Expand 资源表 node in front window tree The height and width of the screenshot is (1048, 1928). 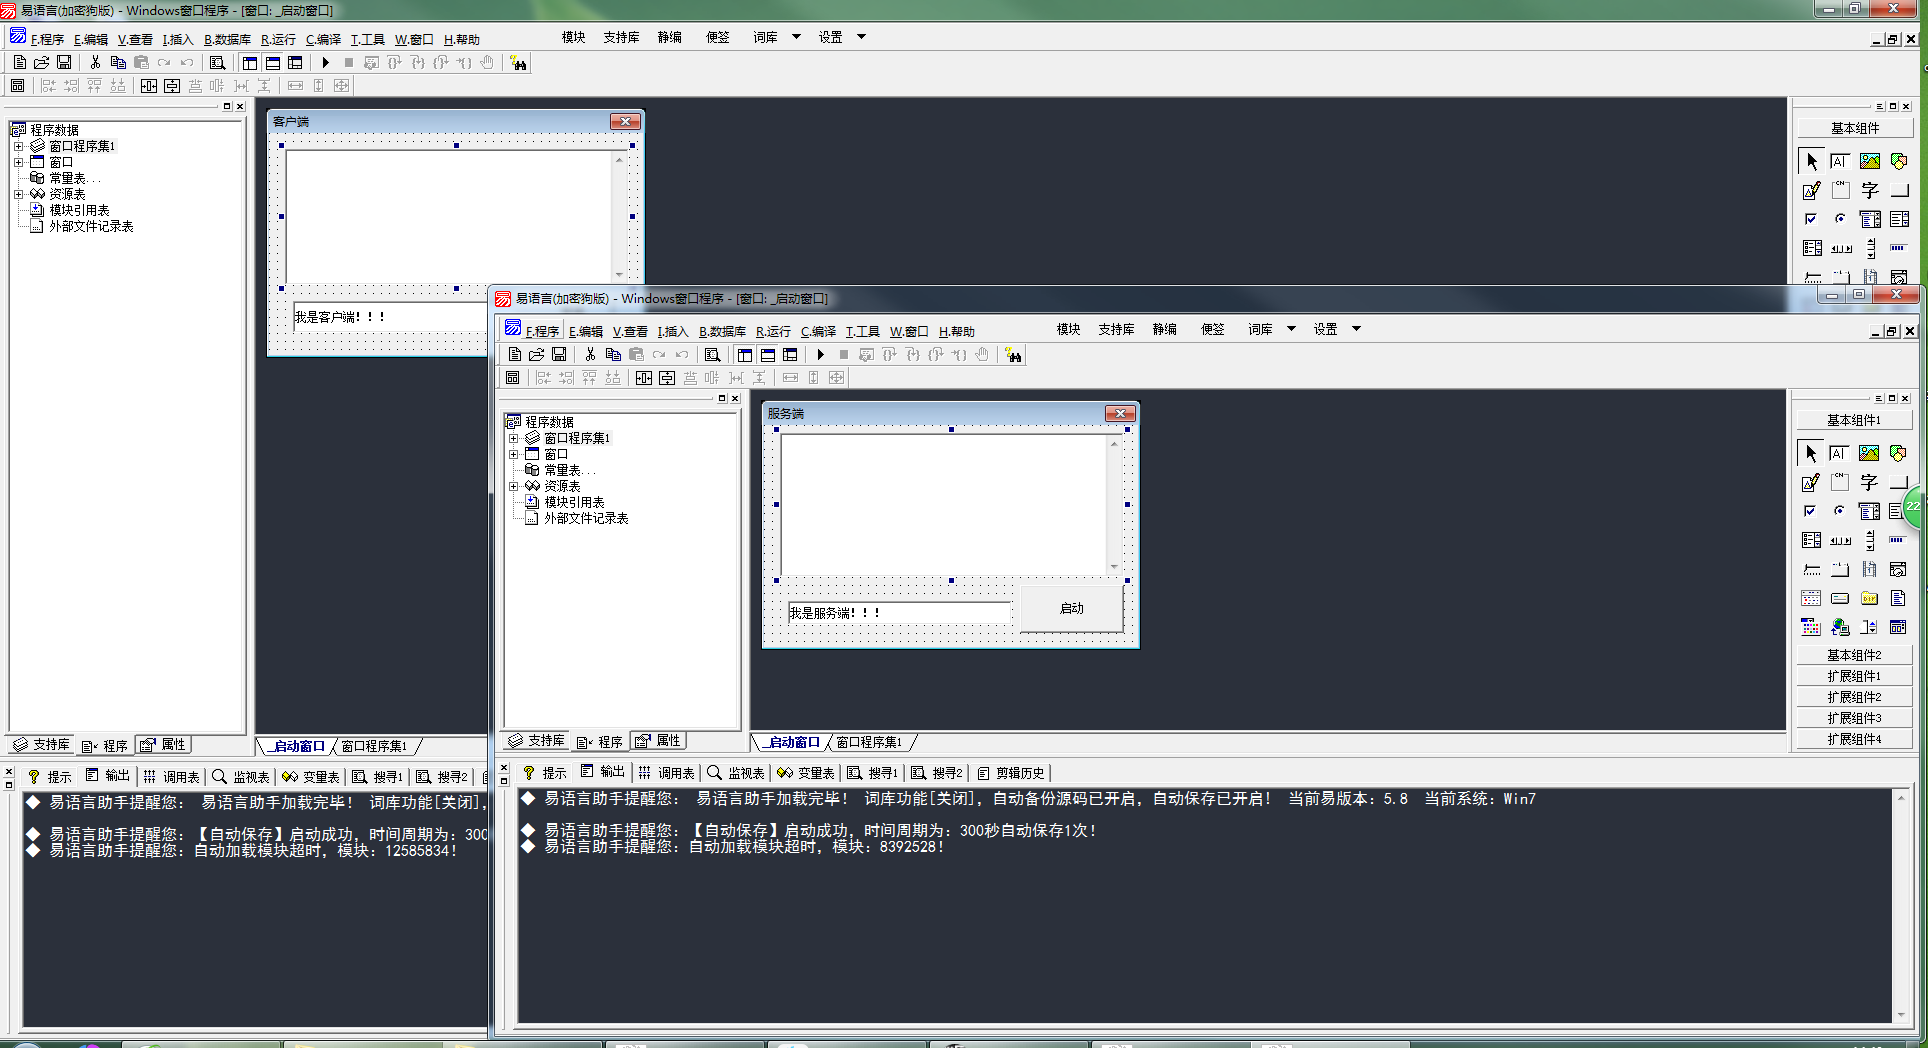pyautogui.click(x=514, y=486)
